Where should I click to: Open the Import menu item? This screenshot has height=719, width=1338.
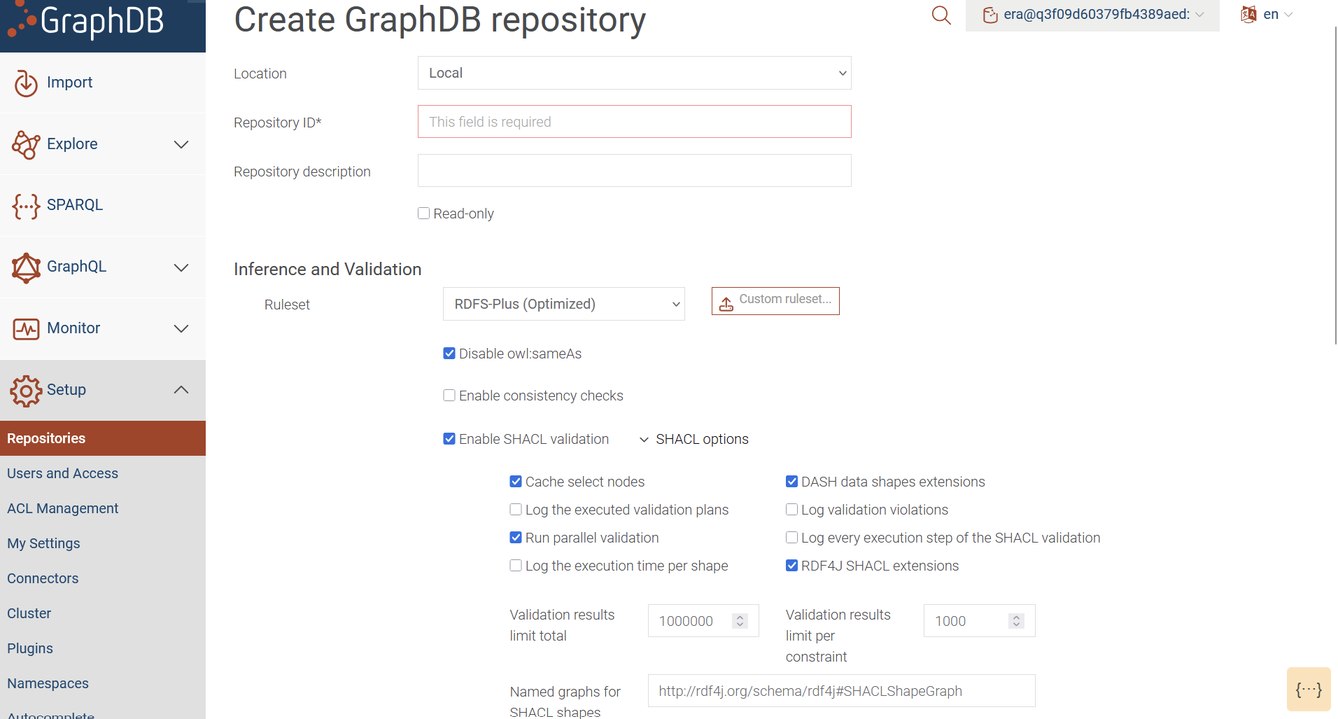pos(103,83)
